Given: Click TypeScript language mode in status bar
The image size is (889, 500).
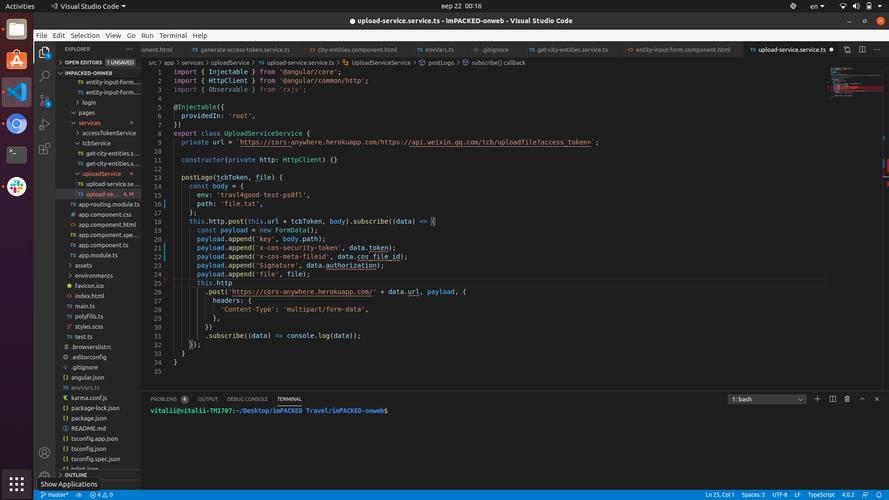Looking at the screenshot, I should 820,495.
